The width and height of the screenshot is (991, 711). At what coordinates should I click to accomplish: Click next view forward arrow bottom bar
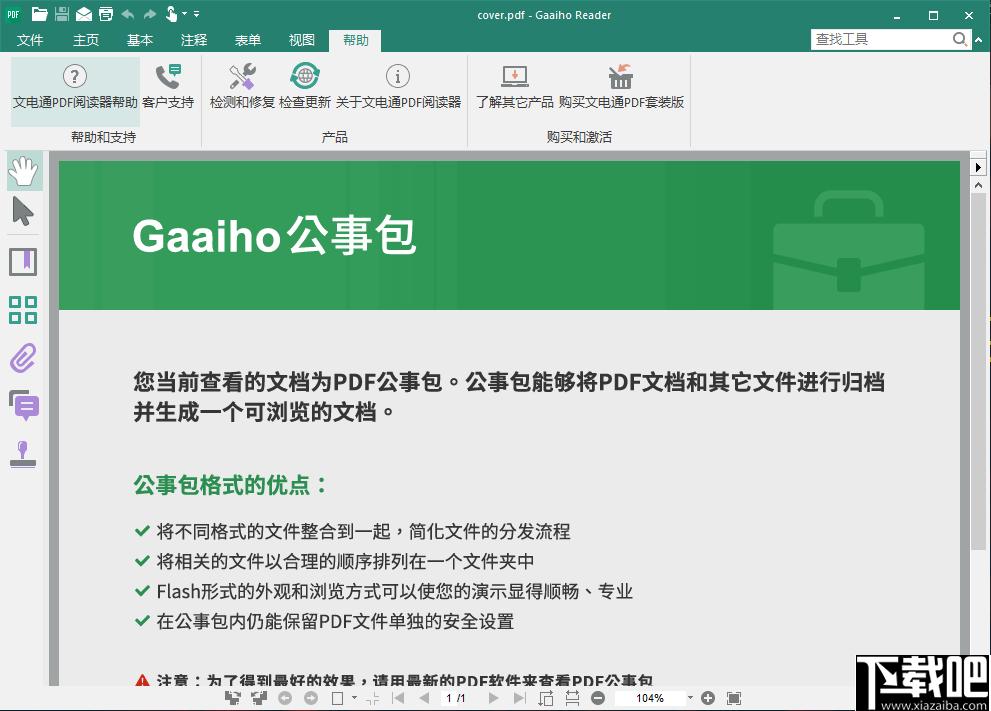pos(311,698)
